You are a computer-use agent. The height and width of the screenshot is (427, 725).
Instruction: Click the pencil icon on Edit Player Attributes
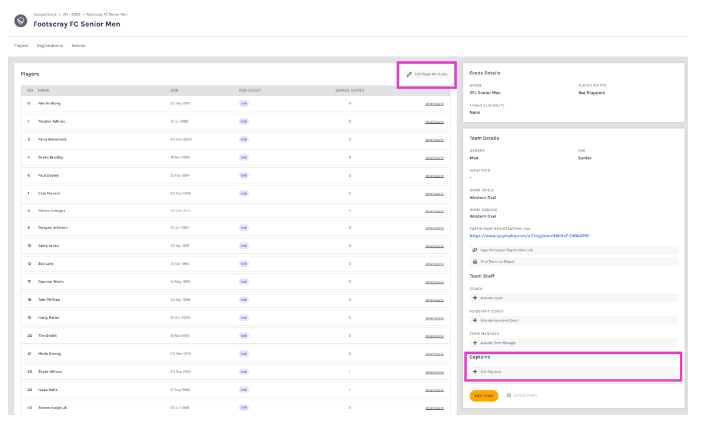point(409,74)
